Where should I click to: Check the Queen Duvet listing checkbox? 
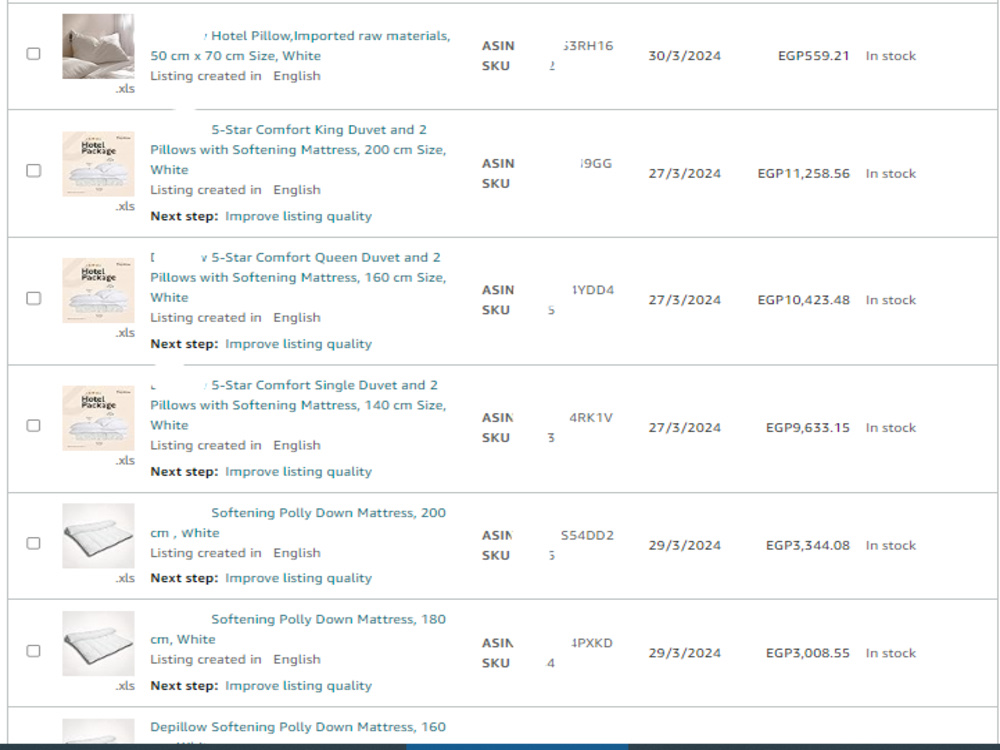coord(34,298)
